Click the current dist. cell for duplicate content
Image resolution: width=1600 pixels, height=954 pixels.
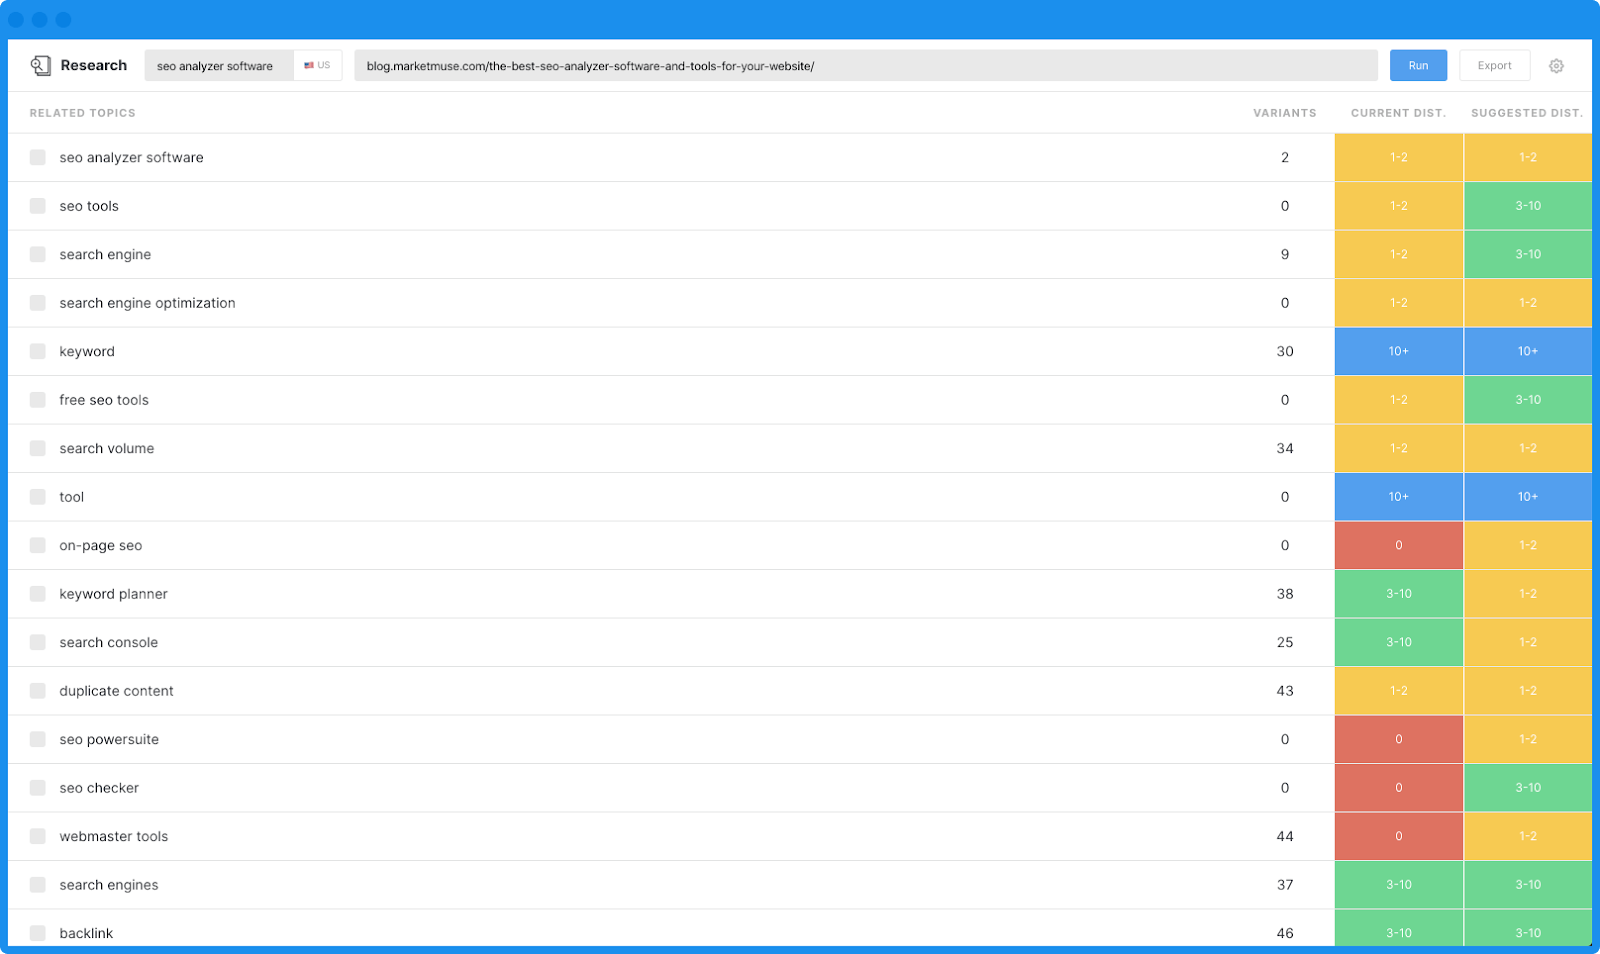(1399, 691)
